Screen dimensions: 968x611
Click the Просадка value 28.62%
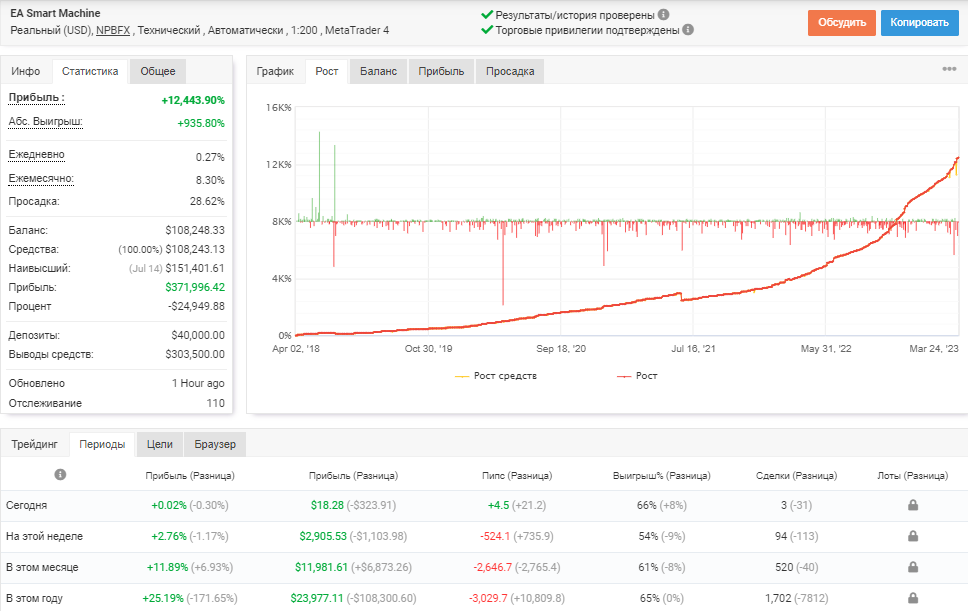[207, 201]
